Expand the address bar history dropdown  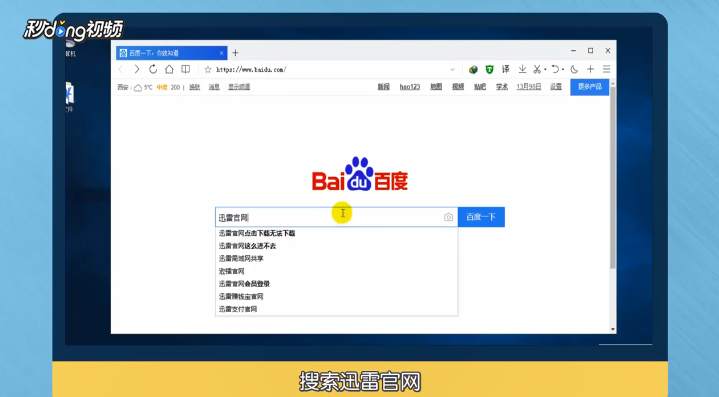click(452, 70)
